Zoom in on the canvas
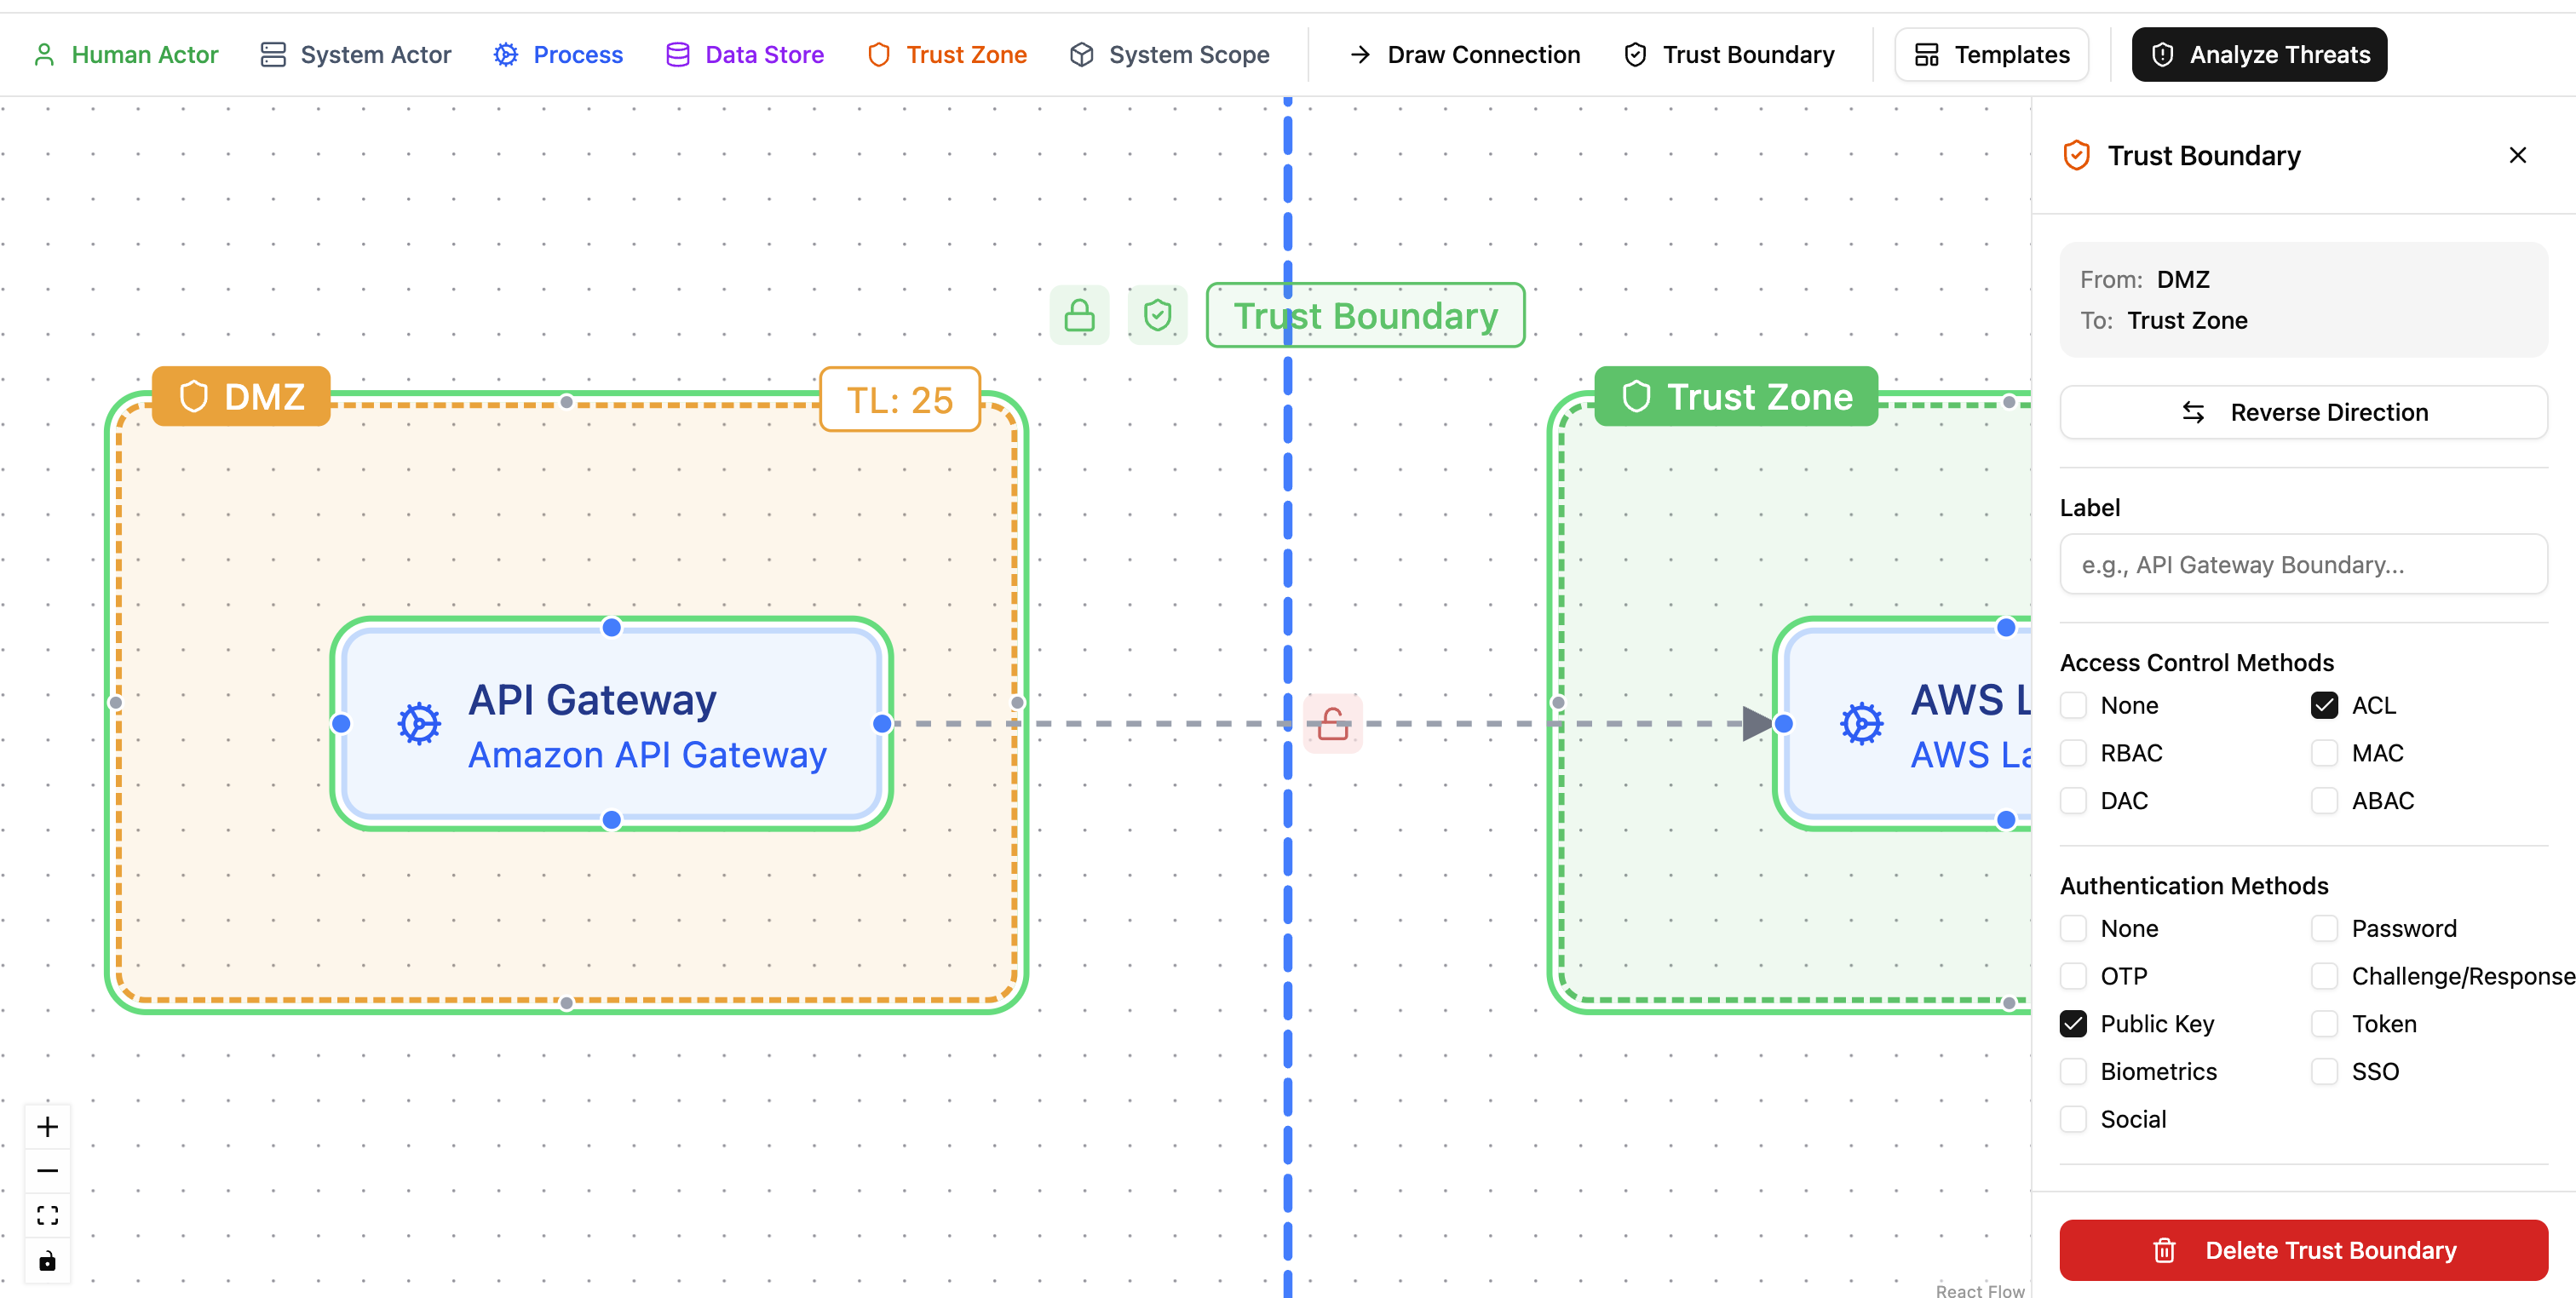This screenshot has height=1298, width=2576. click(x=47, y=1127)
